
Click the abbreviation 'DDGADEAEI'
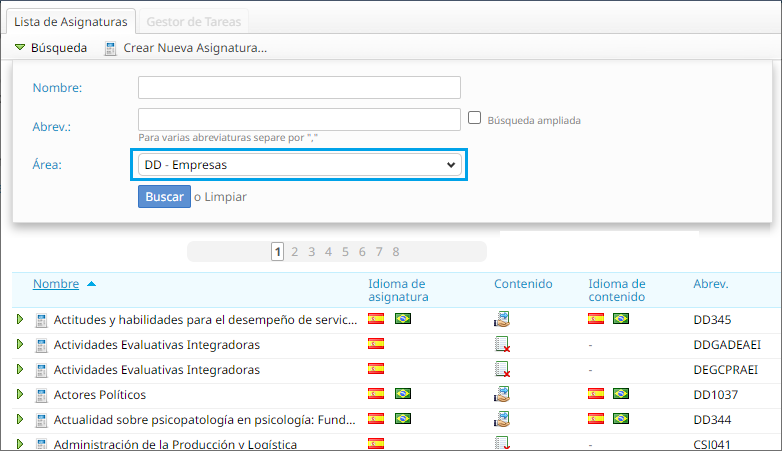click(727, 345)
